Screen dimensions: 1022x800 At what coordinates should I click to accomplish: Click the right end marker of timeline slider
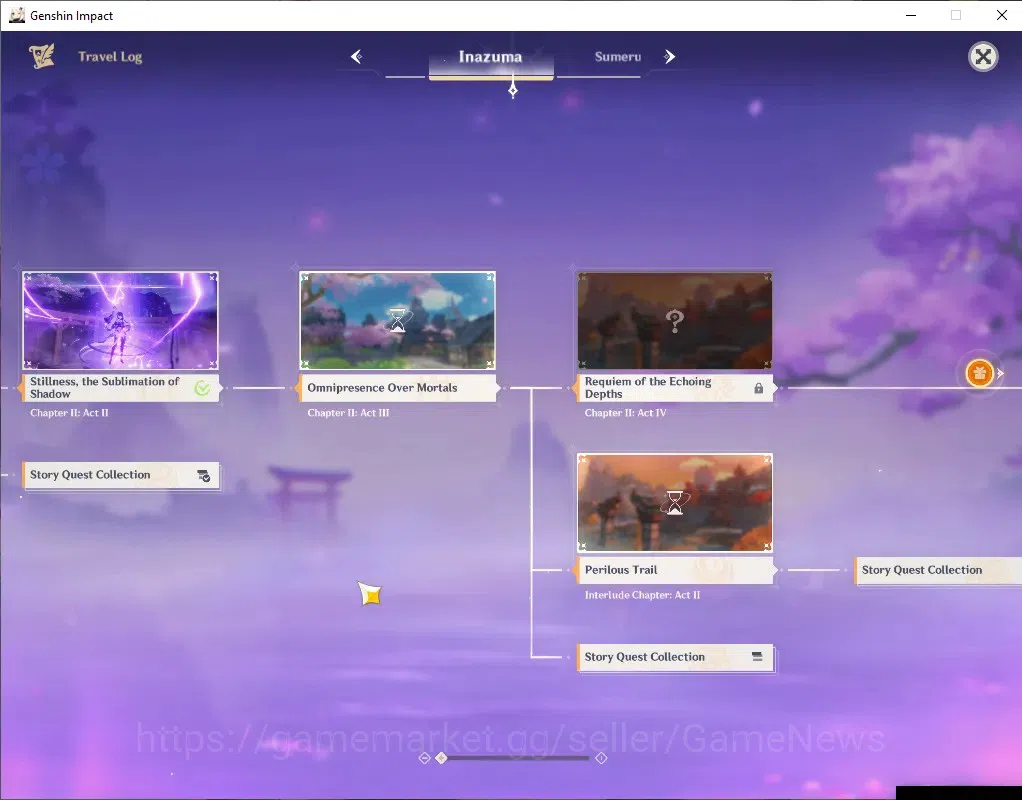tap(601, 758)
